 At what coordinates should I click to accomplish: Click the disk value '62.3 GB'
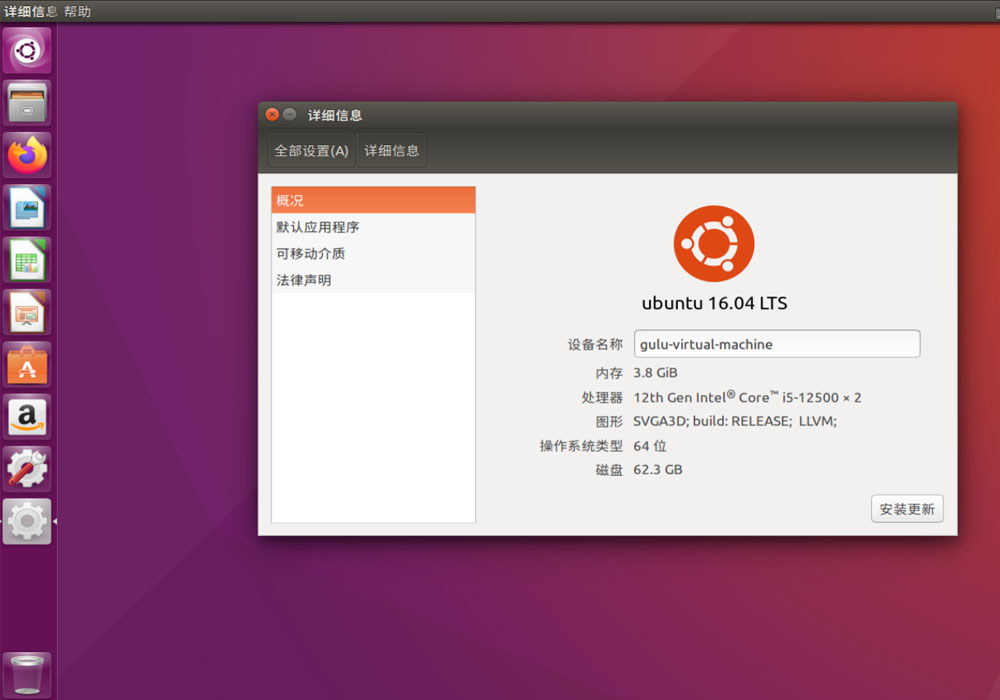coord(658,470)
